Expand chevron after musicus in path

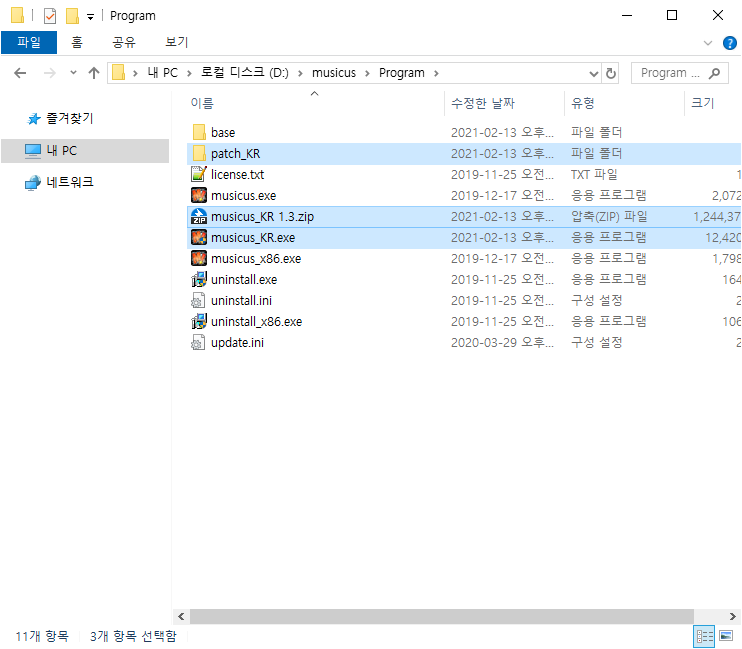tap(367, 73)
